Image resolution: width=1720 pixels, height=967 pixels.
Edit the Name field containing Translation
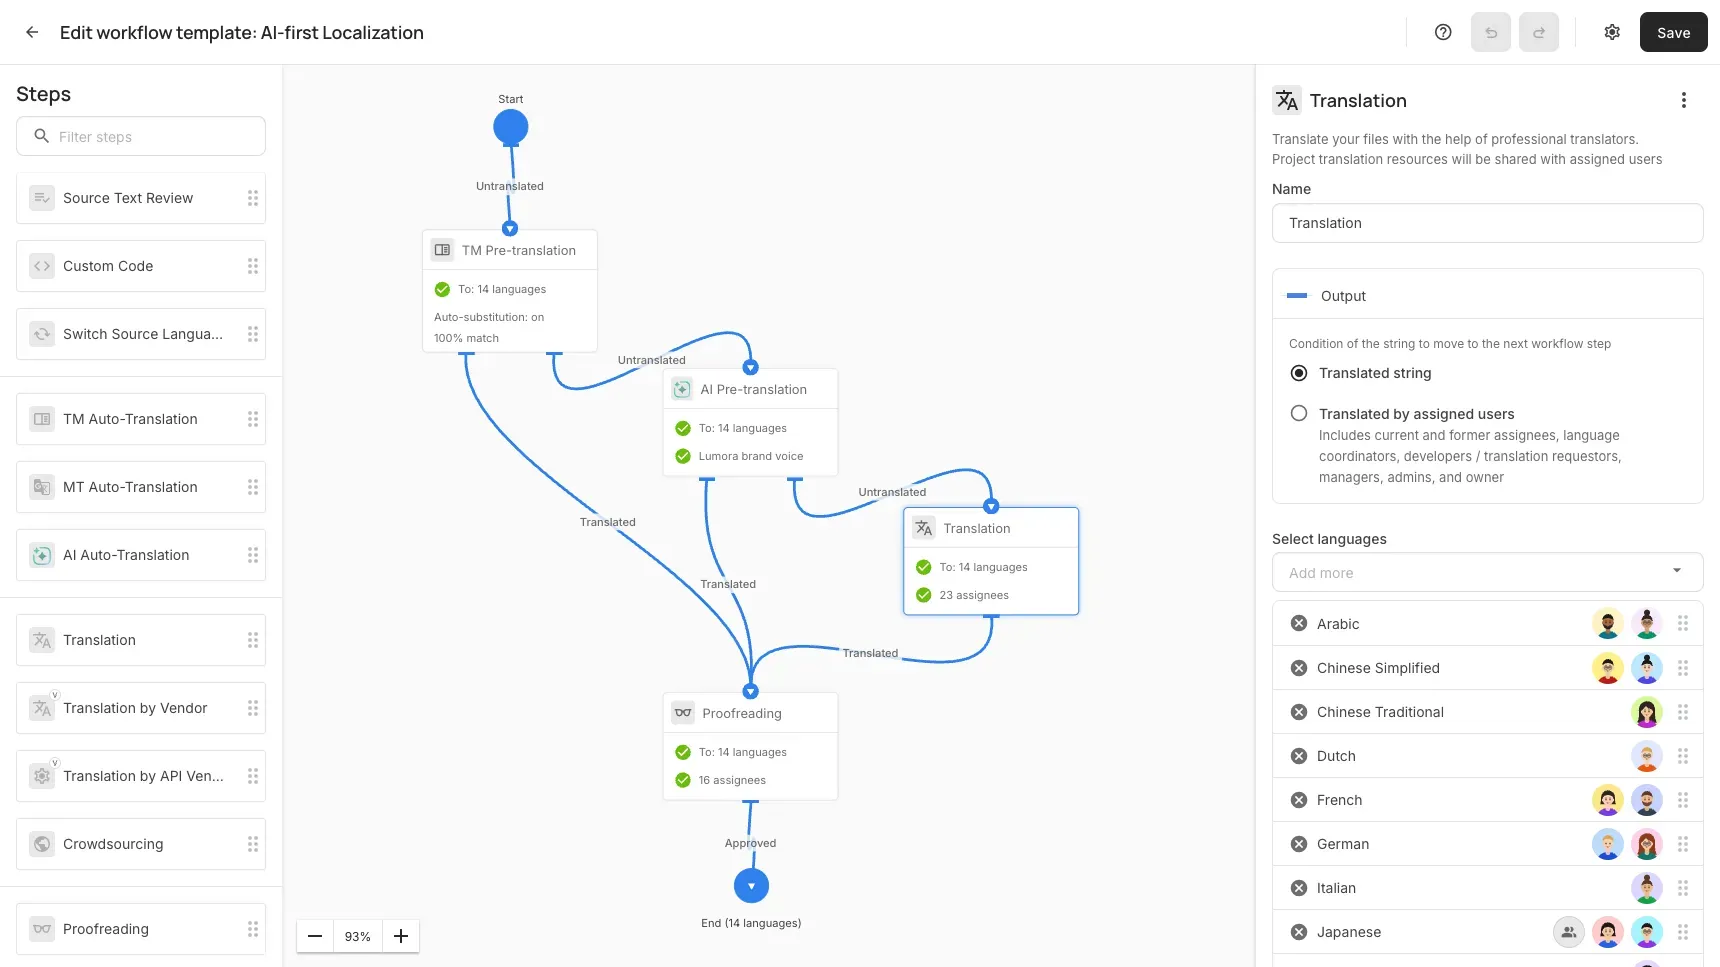[1487, 223]
